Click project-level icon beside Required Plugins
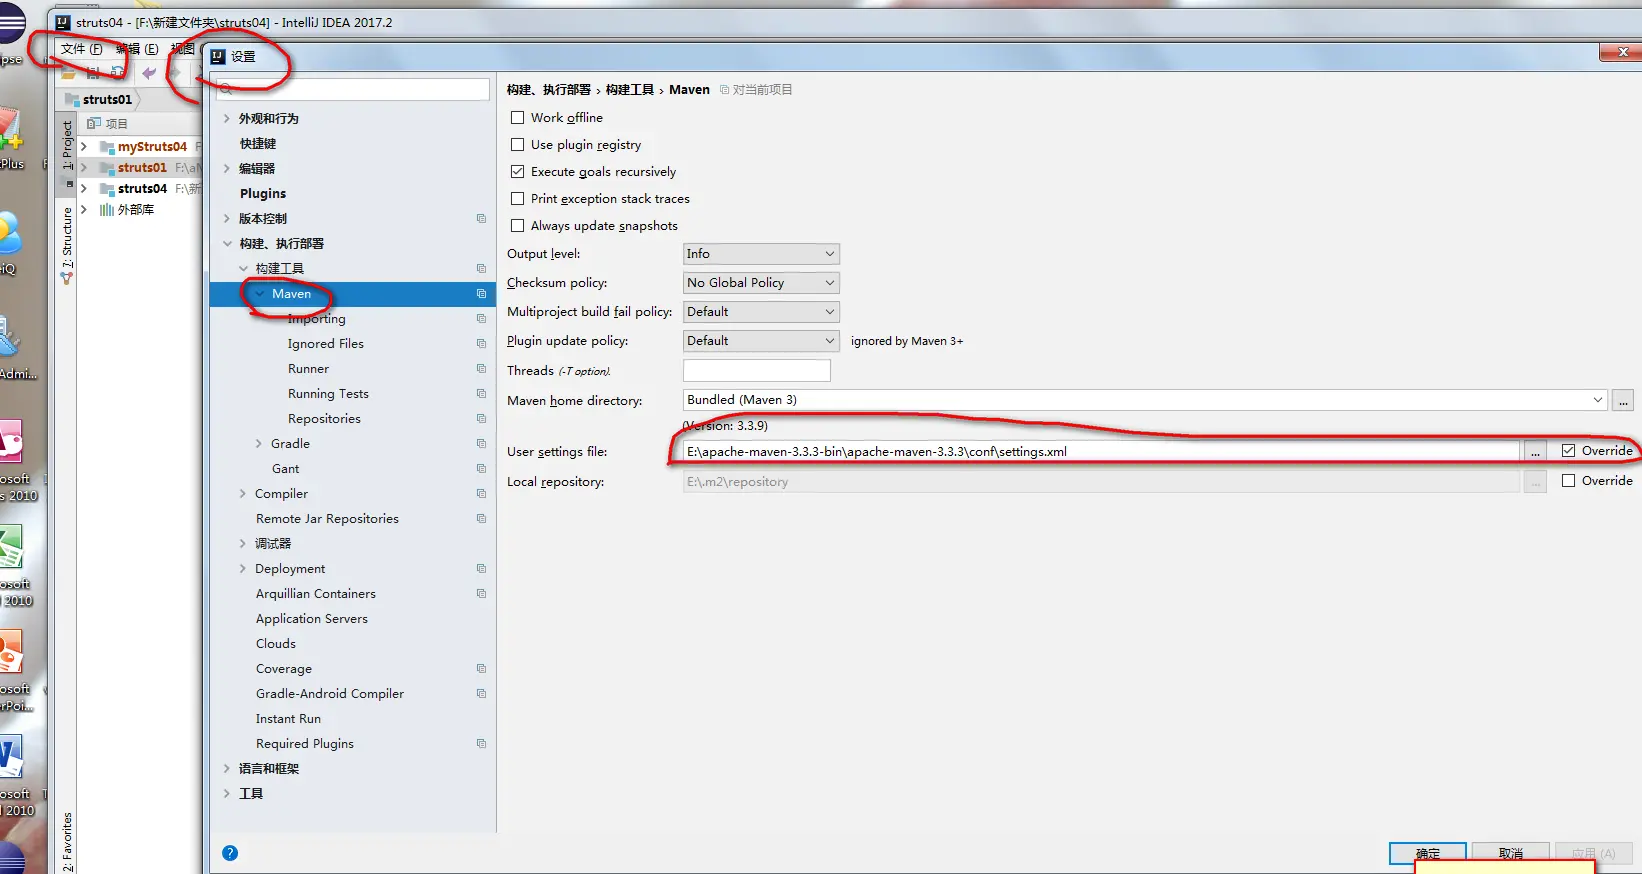This screenshot has height=874, width=1642. tap(481, 743)
